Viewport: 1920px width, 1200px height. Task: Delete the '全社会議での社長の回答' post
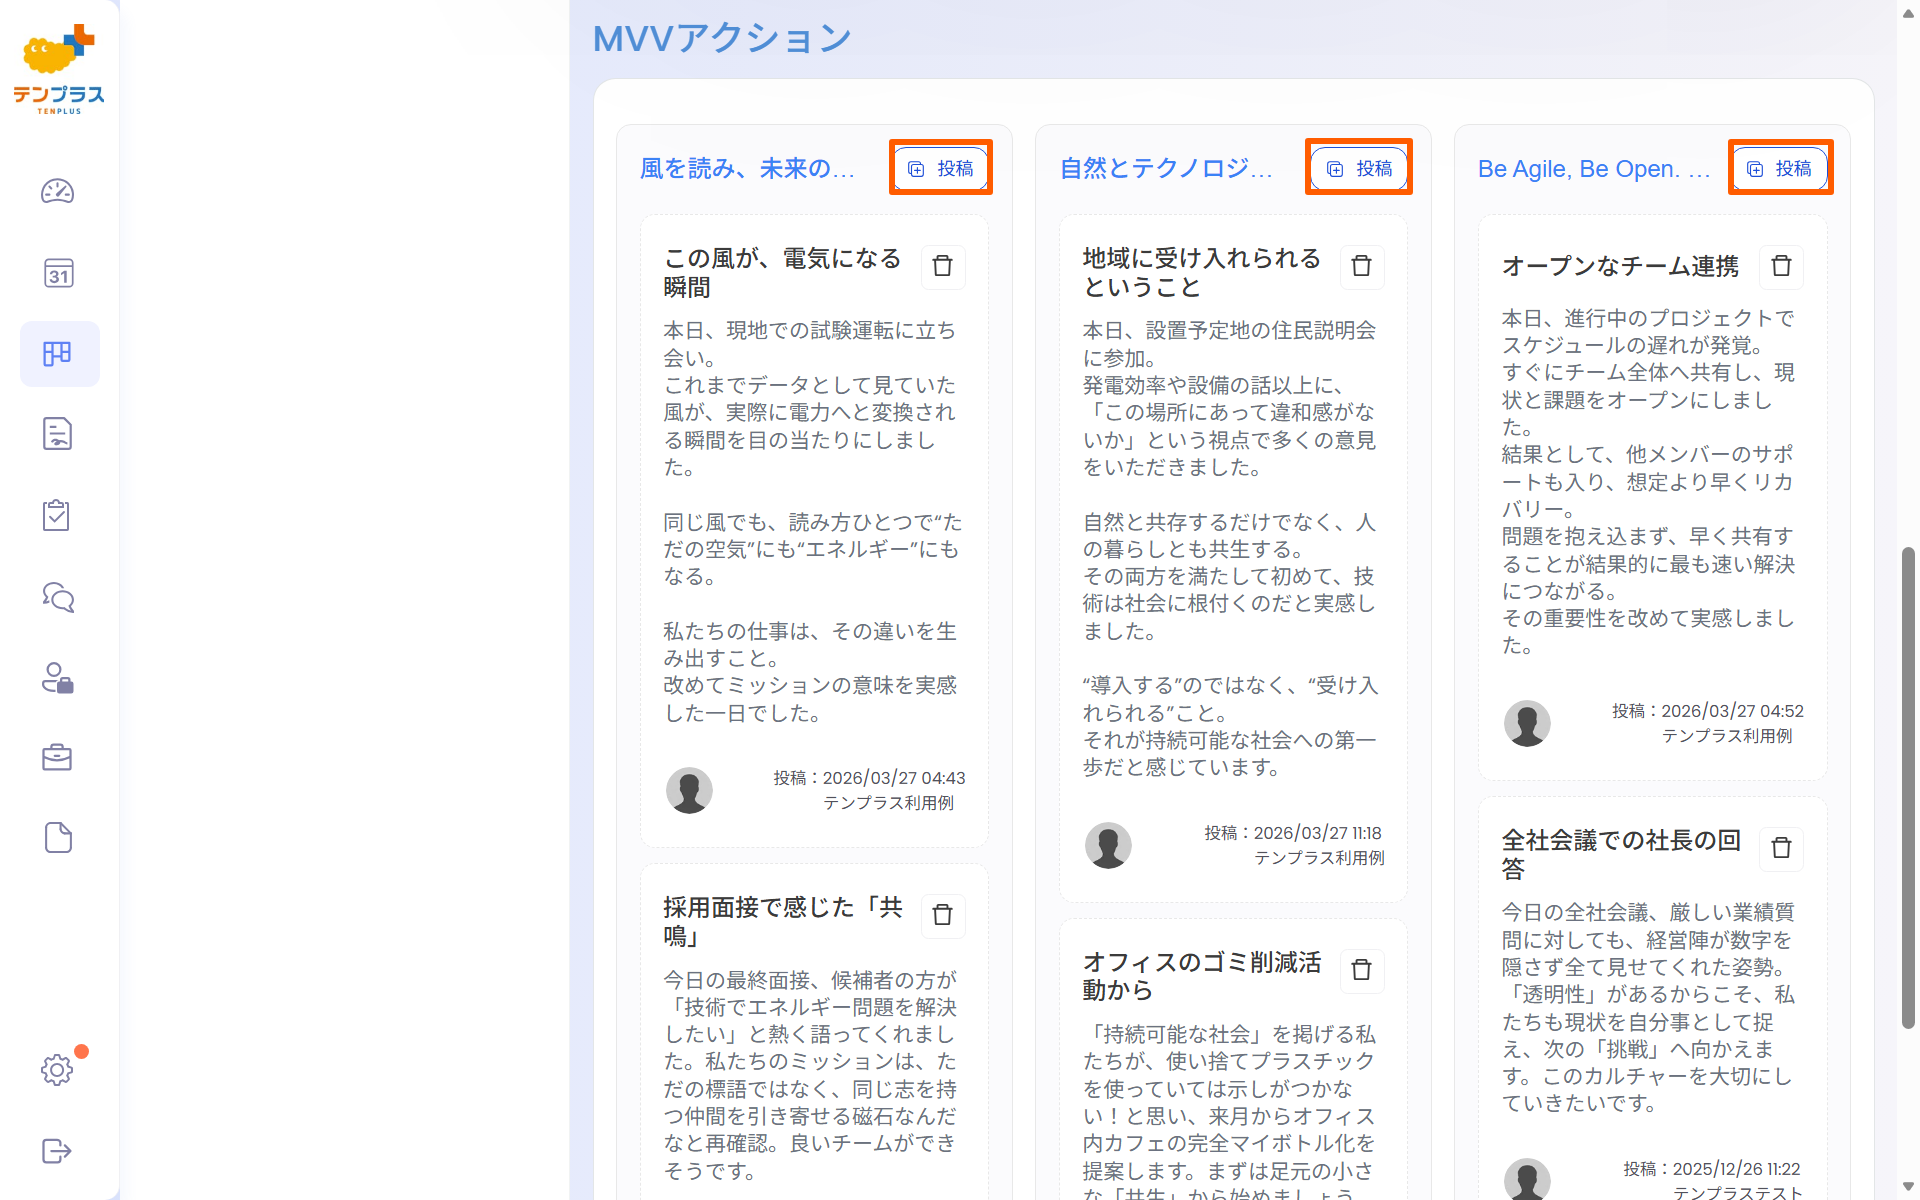[1781, 848]
